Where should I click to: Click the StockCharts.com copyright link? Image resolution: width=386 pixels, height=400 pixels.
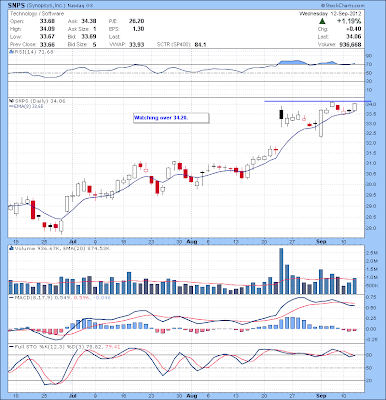click(x=342, y=6)
